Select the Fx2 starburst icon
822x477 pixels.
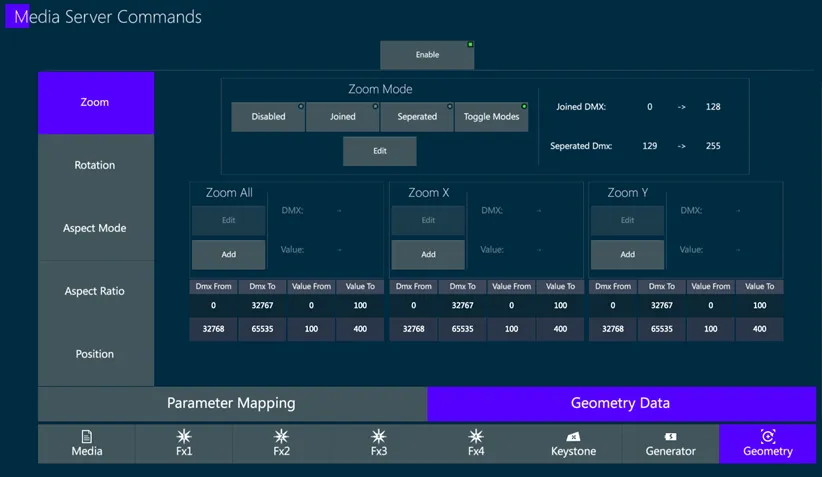point(282,436)
